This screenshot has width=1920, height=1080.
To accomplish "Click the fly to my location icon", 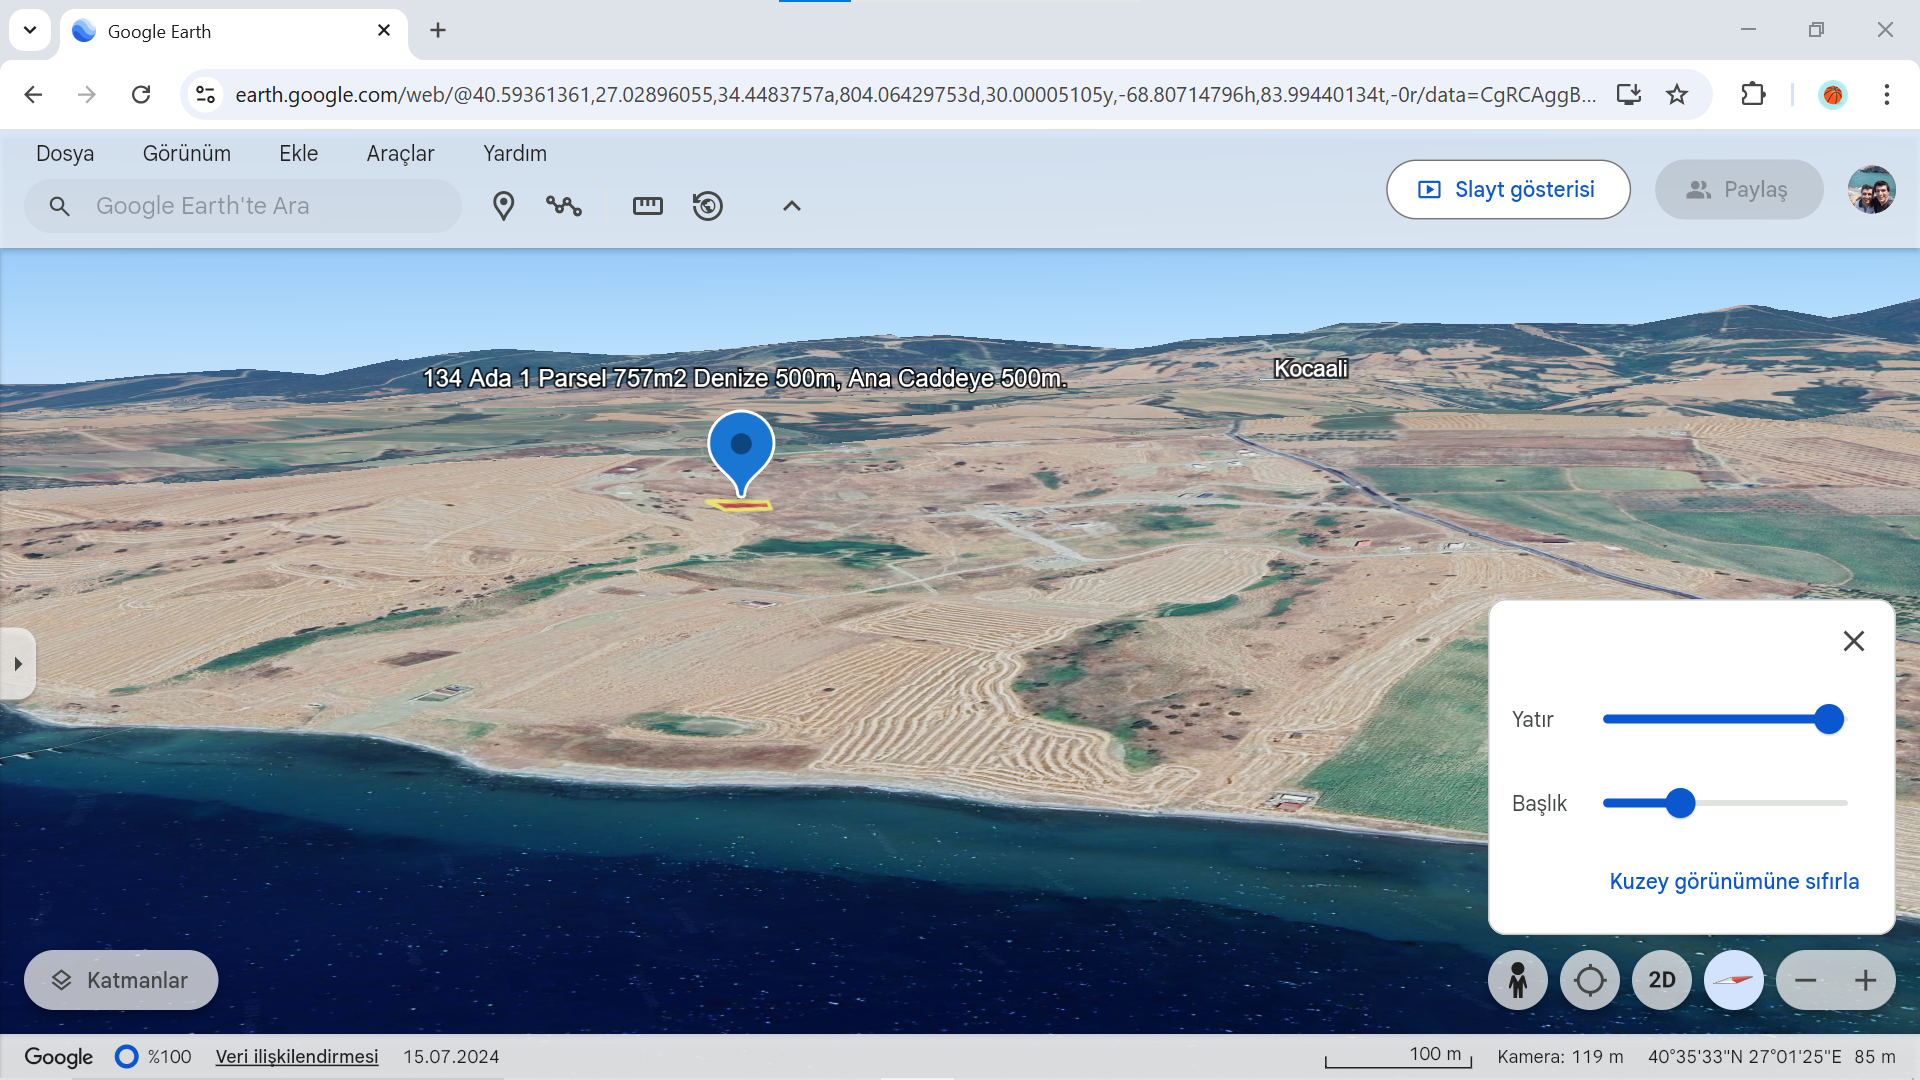I will point(1589,980).
